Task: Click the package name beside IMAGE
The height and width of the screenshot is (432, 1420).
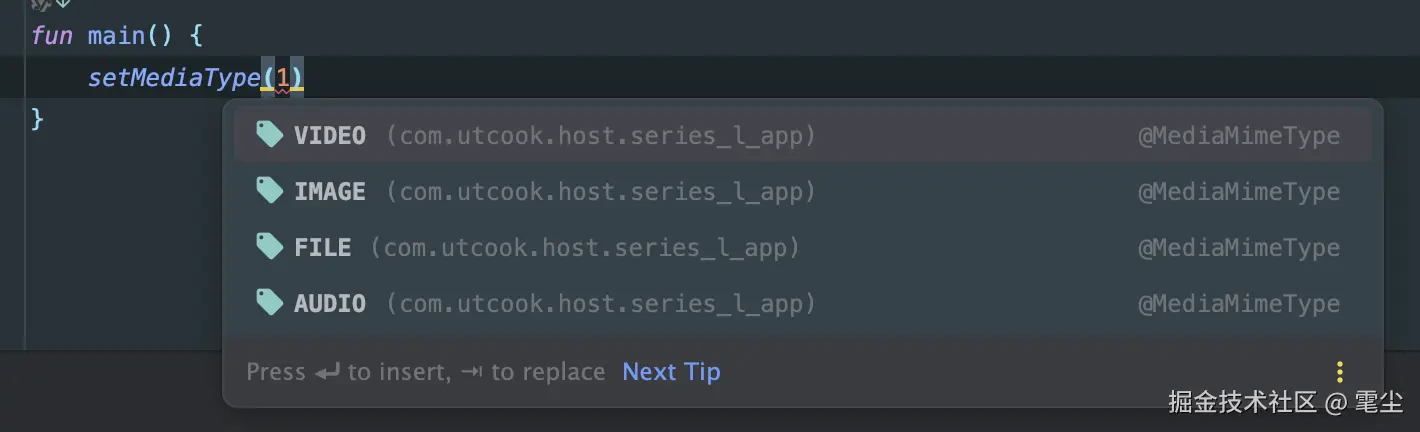Action: (x=601, y=192)
